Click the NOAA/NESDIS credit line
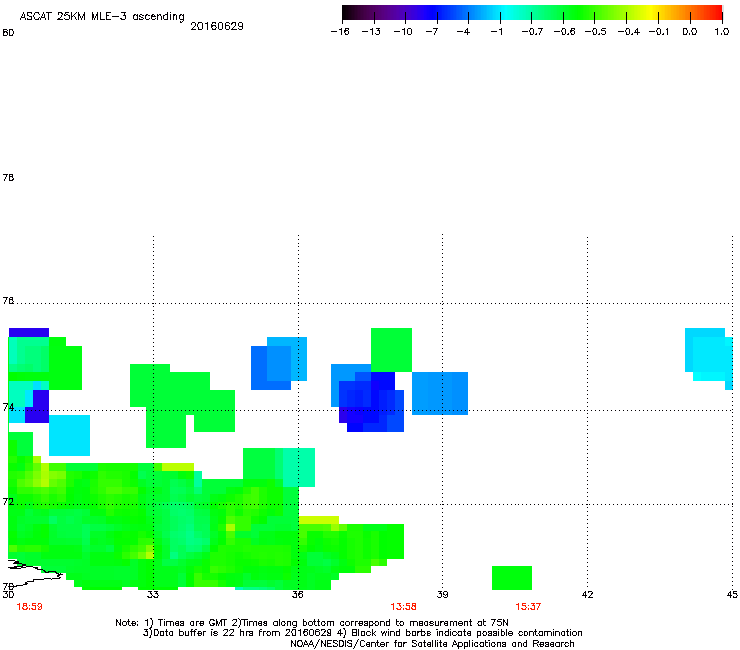 tap(432, 644)
